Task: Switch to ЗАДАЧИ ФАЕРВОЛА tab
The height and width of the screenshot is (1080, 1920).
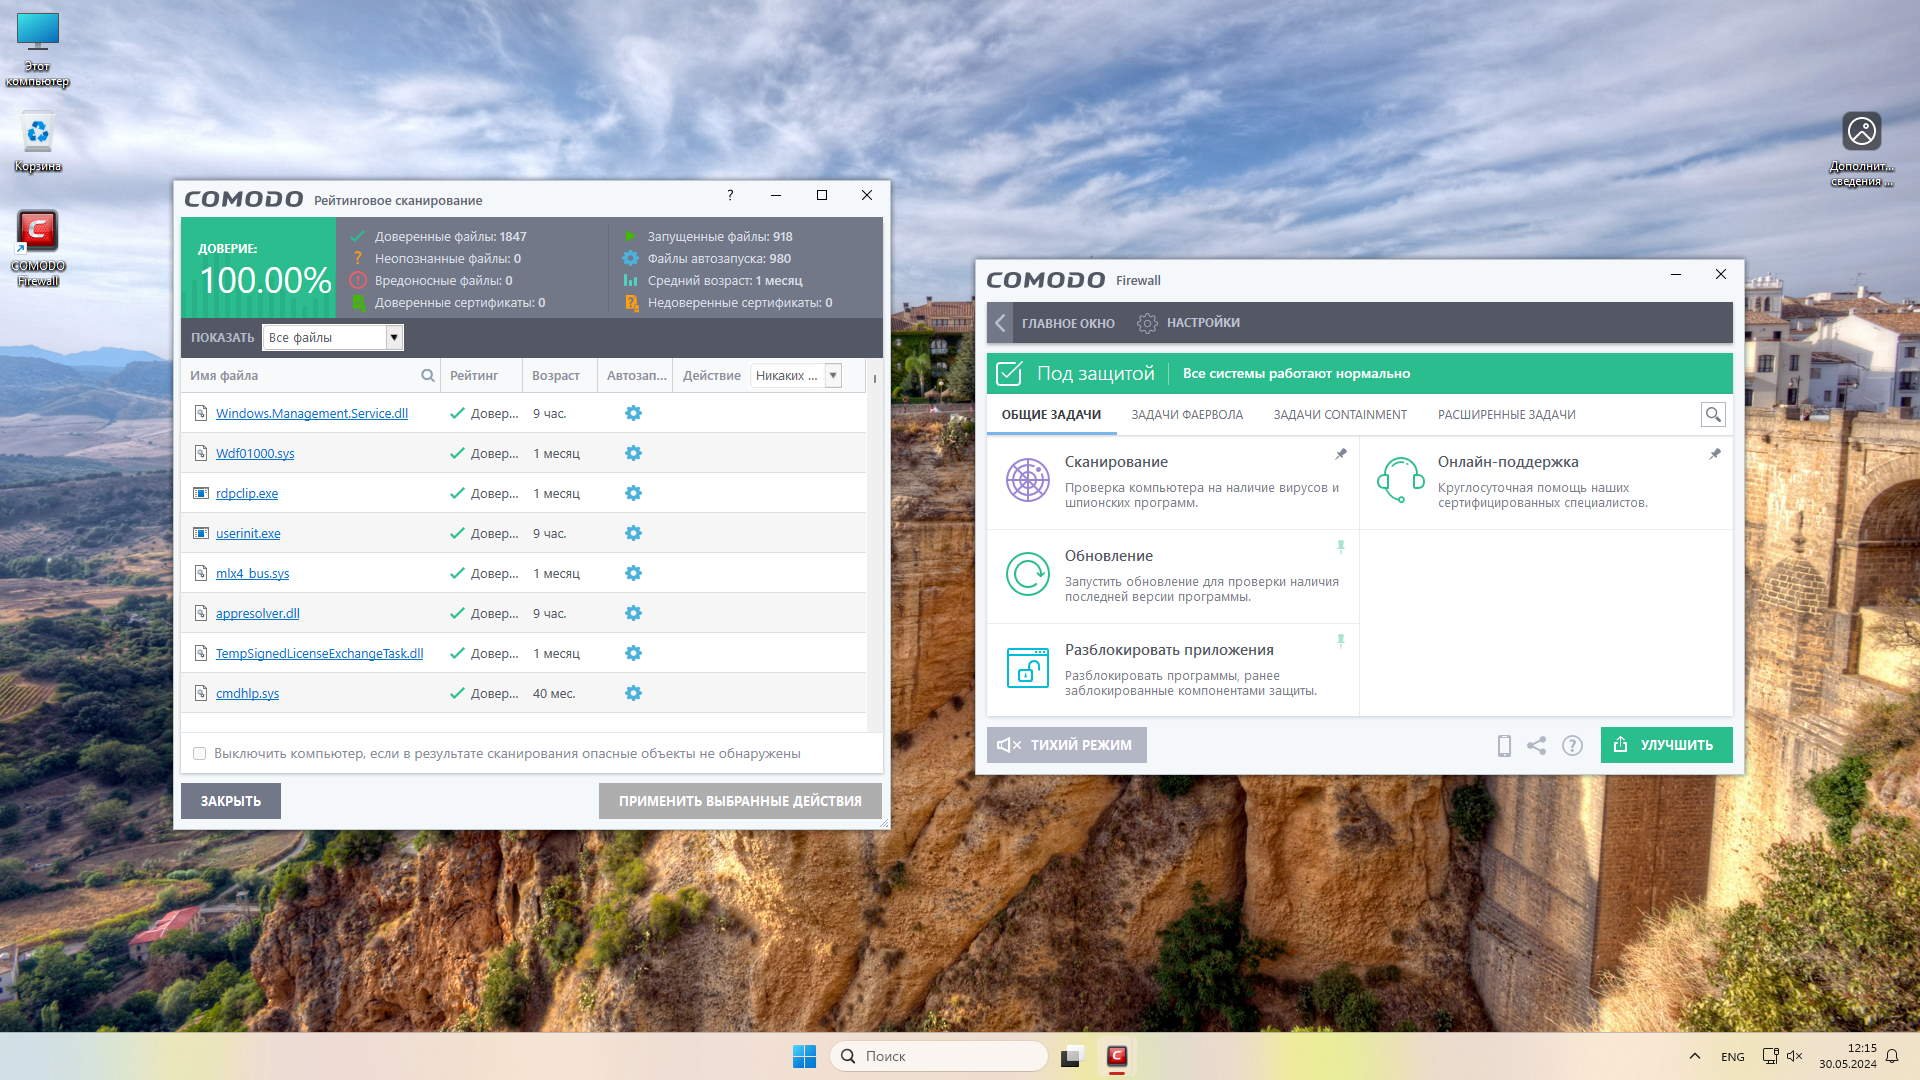Action: pyautogui.click(x=1186, y=414)
